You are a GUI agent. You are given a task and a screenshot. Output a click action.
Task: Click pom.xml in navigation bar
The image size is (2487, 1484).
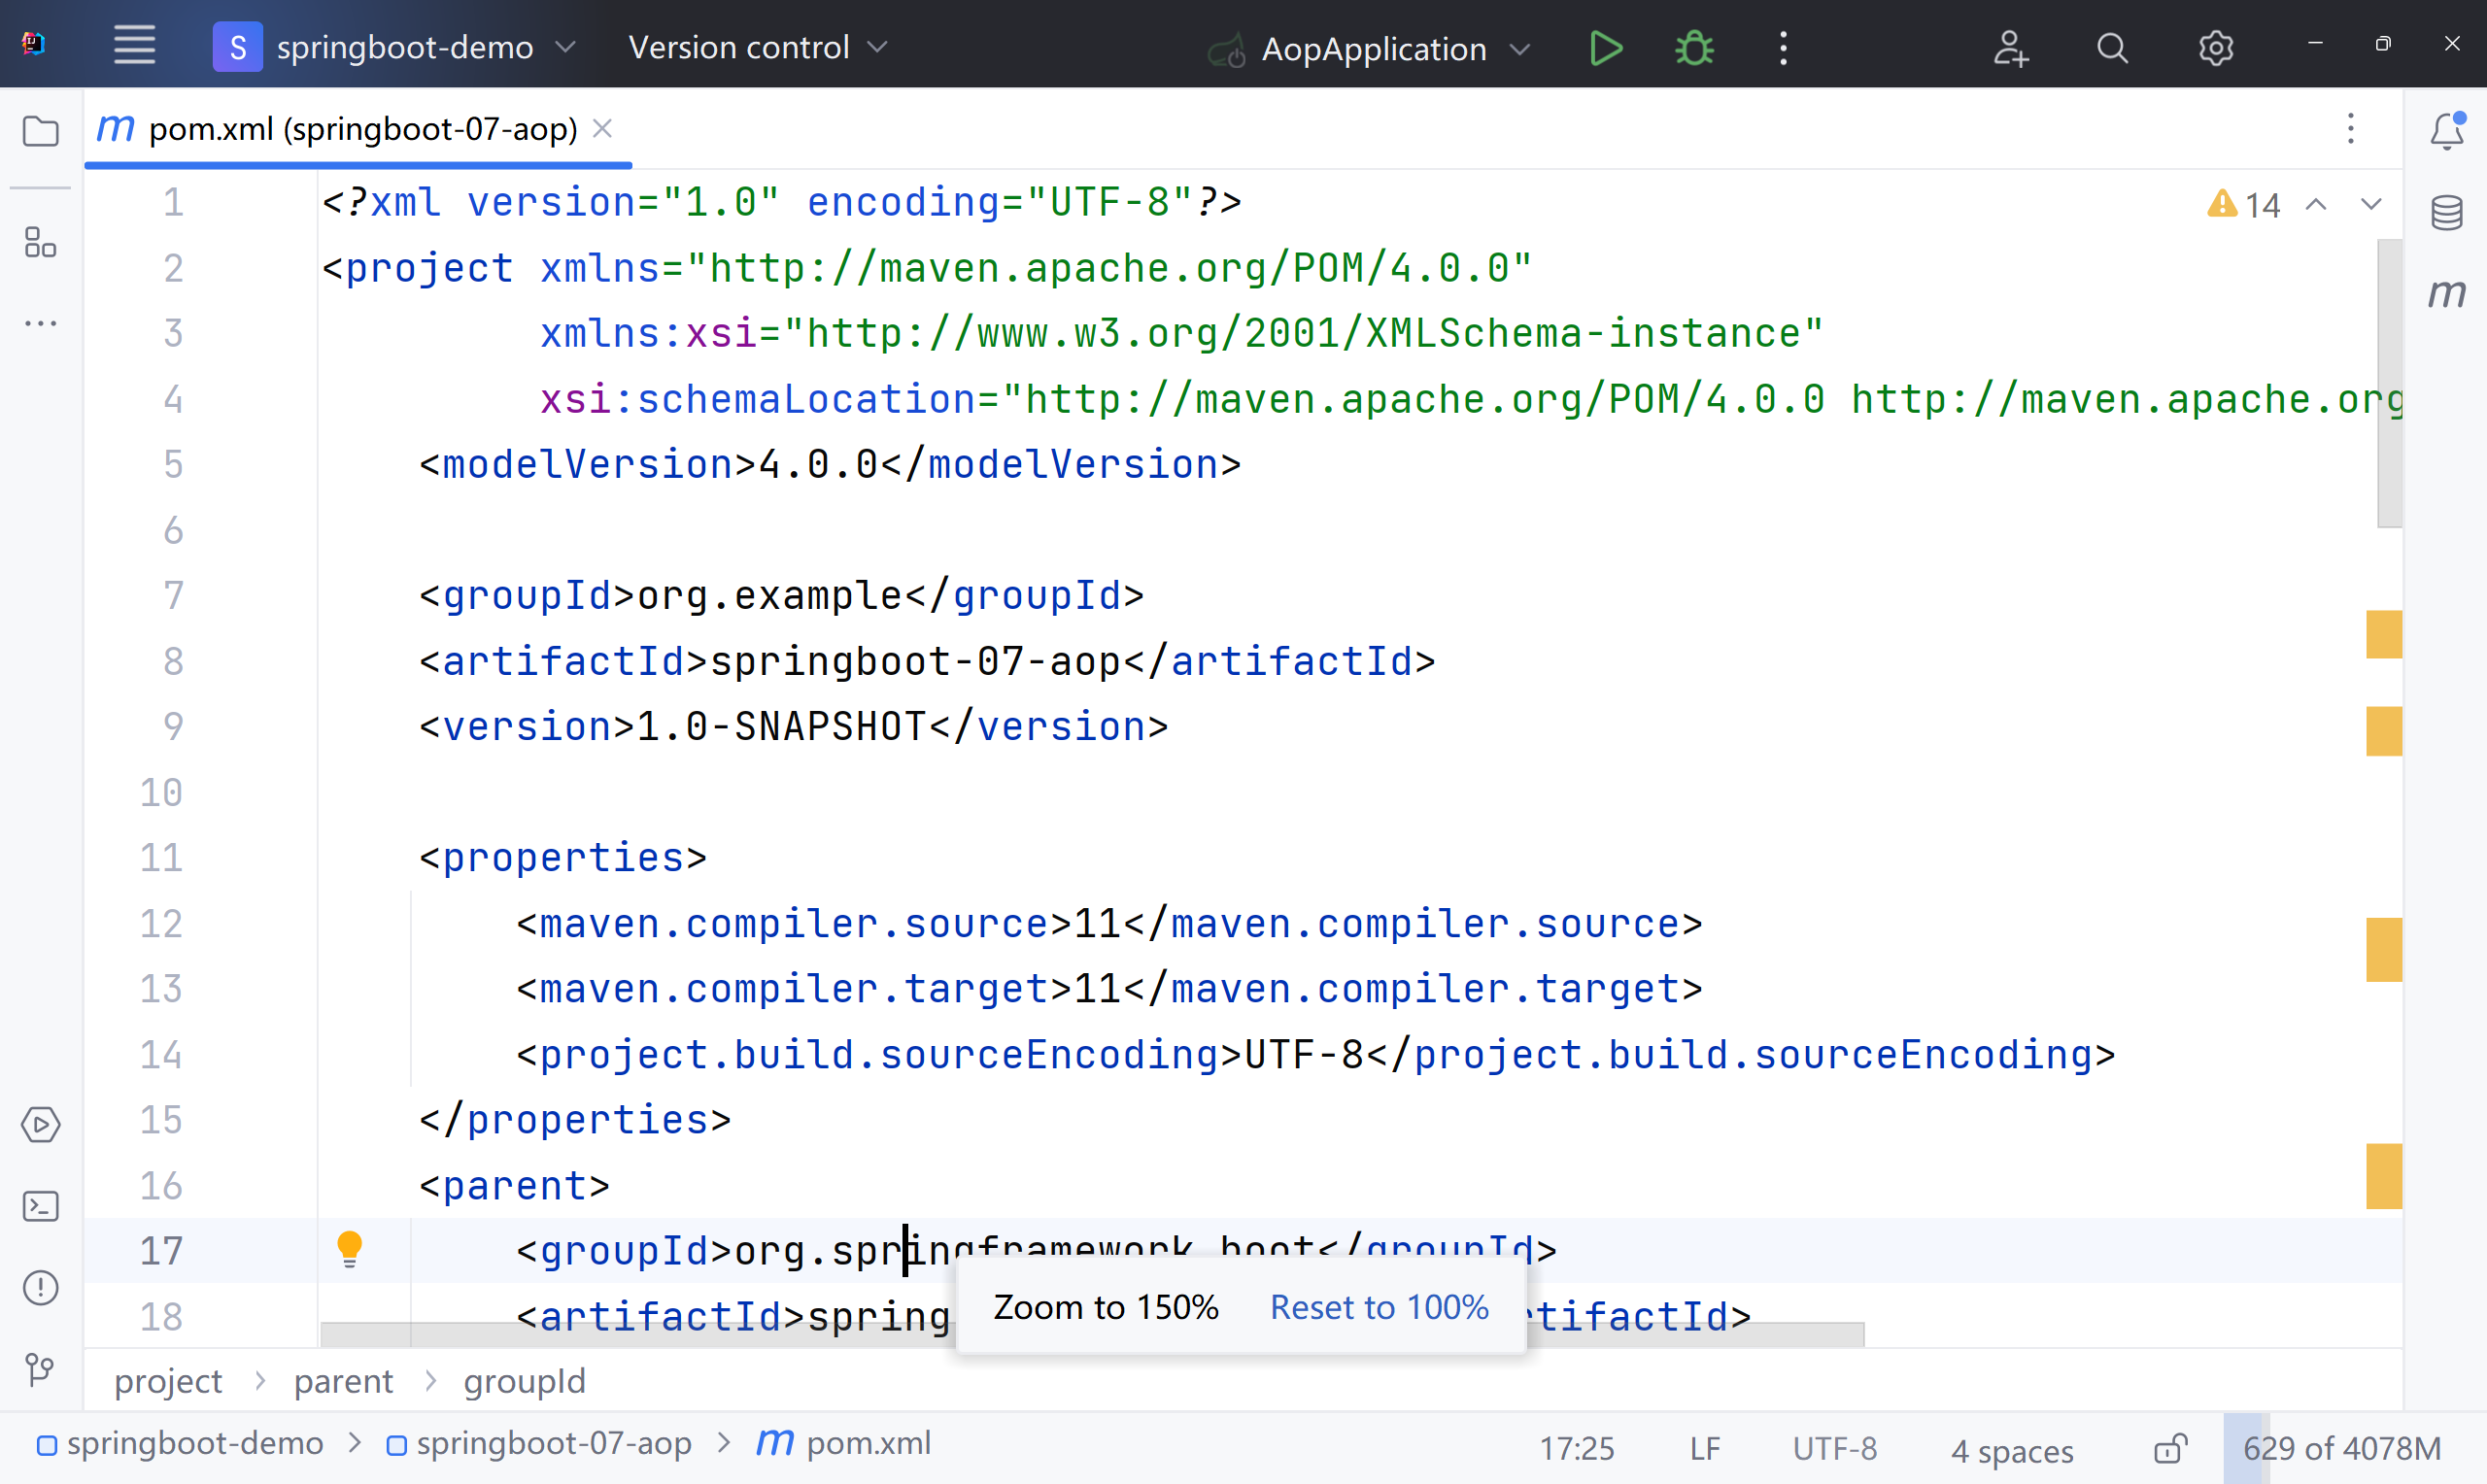pos(844,1443)
